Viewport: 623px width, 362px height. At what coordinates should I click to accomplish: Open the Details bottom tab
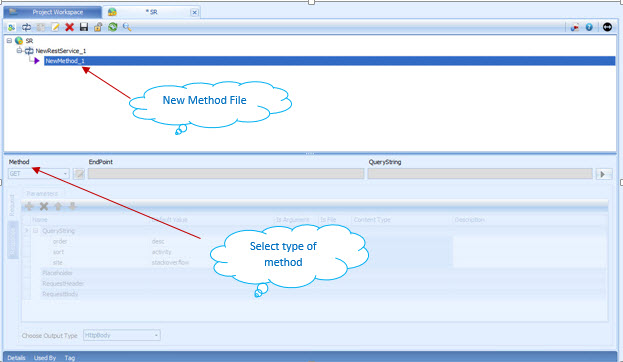click(16, 358)
